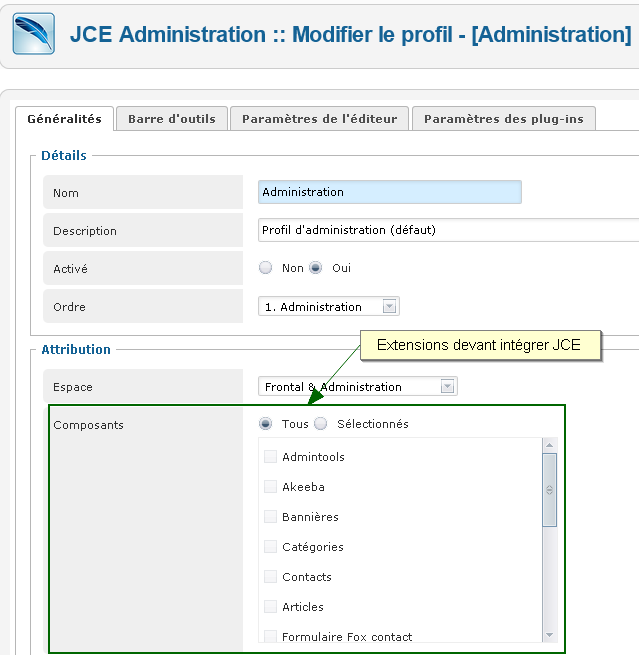The height and width of the screenshot is (657, 639).
Task: Check the Admintools checkbox
Action: tap(270, 456)
